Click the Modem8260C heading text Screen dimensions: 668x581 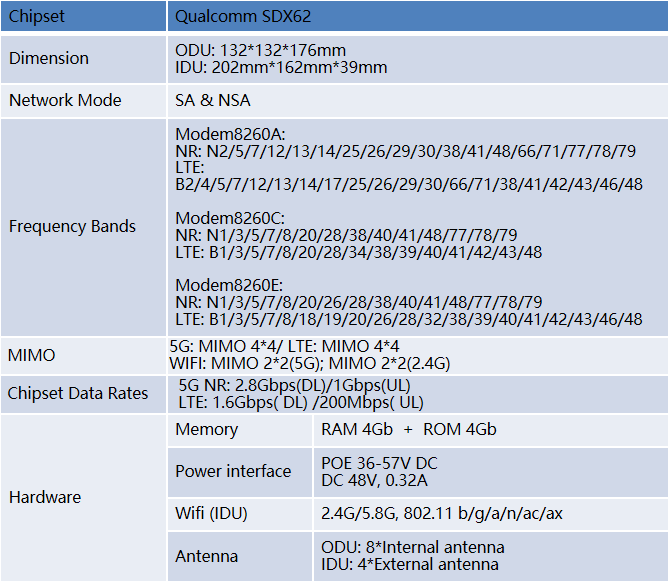click(x=230, y=218)
